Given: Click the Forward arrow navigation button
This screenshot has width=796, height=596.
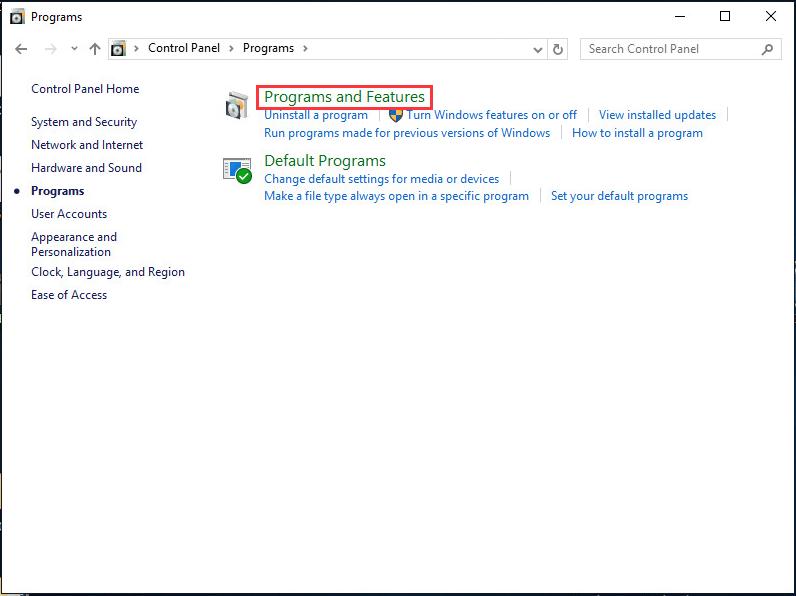Looking at the screenshot, I should pos(50,49).
